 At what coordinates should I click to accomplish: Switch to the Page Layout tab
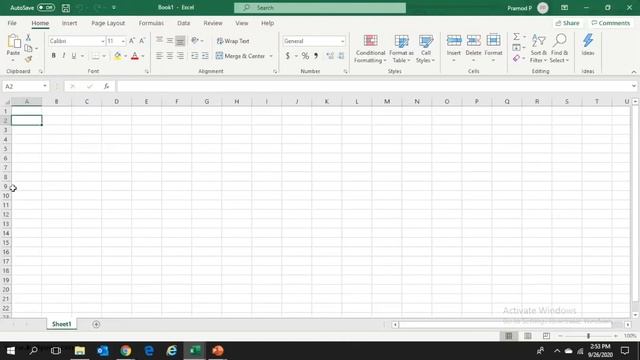click(108, 23)
